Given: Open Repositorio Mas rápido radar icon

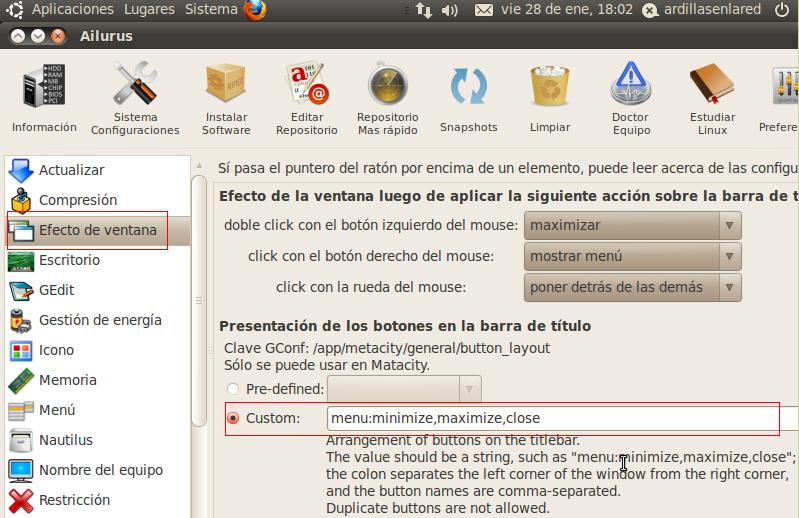Looking at the screenshot, I should click(387, 84).
